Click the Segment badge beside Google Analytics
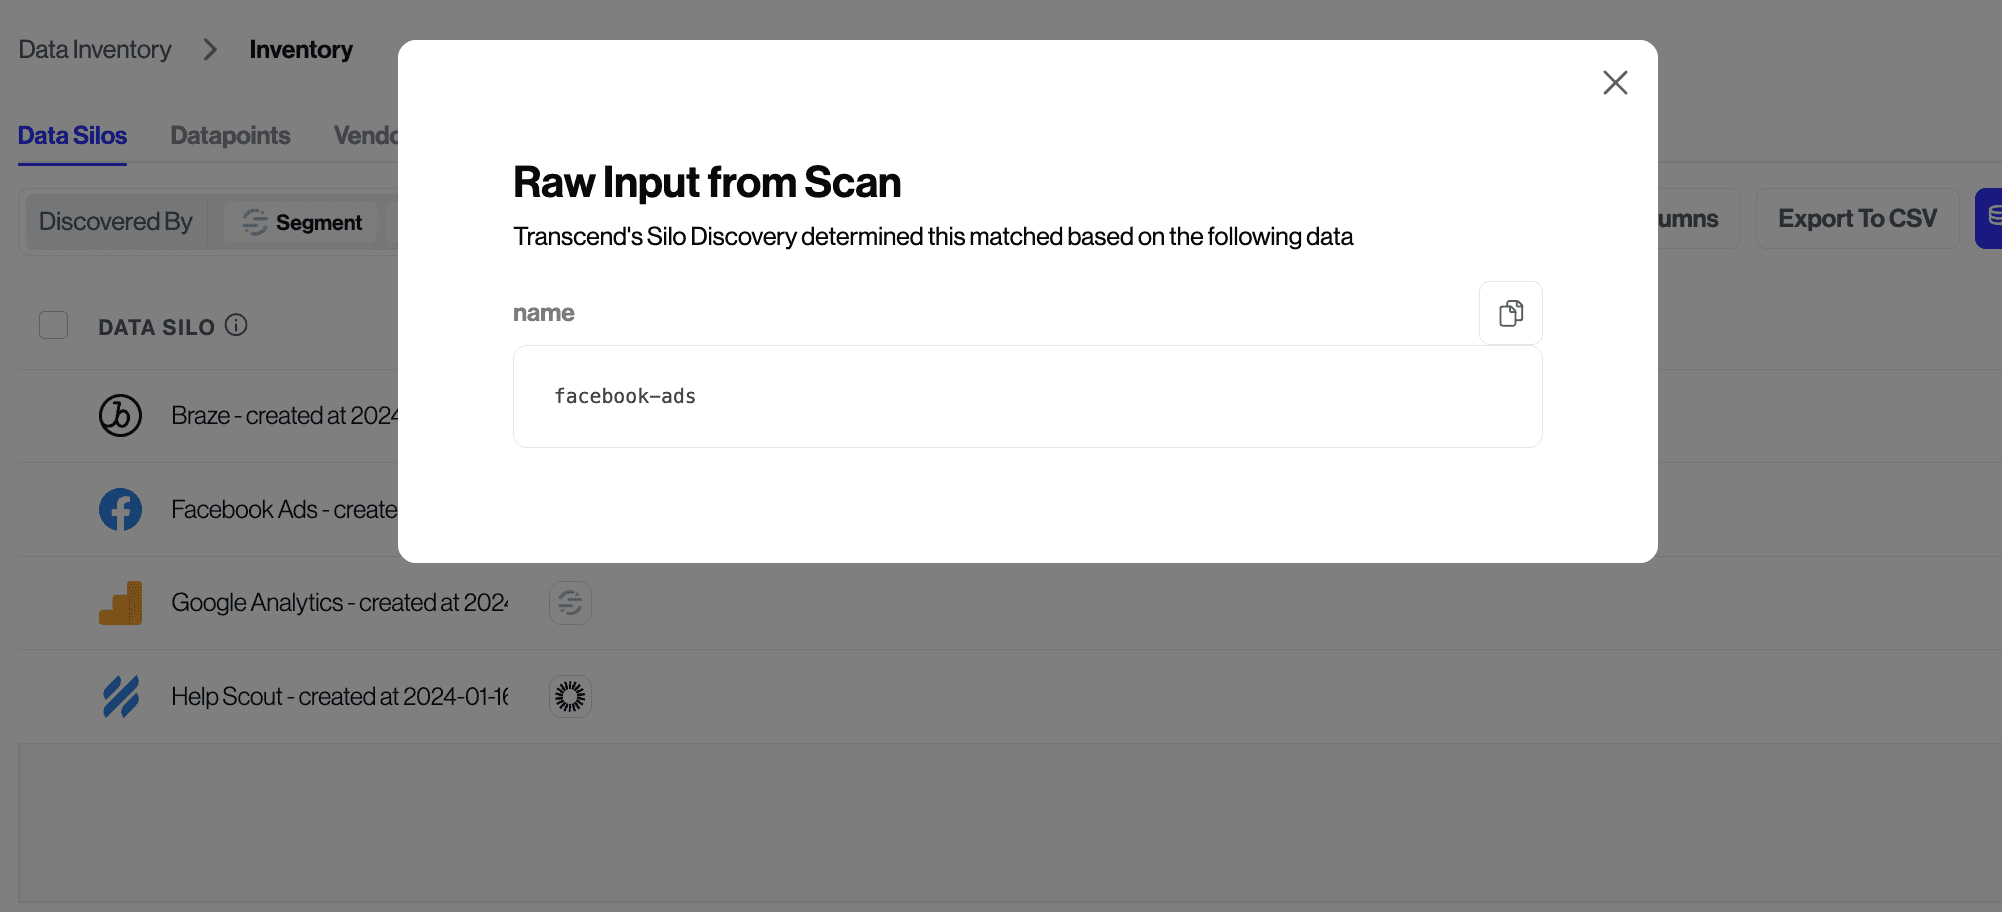 pos(570,603)
